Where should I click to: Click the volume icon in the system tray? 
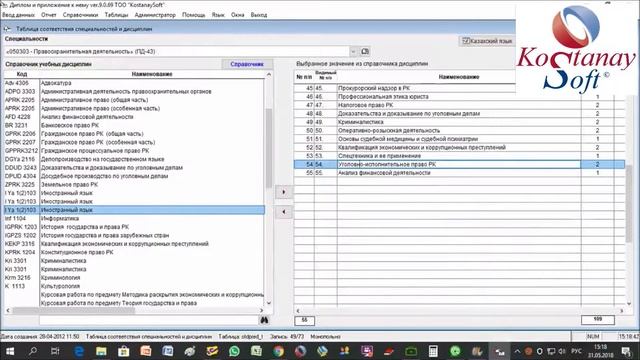(x=562, y=351)
